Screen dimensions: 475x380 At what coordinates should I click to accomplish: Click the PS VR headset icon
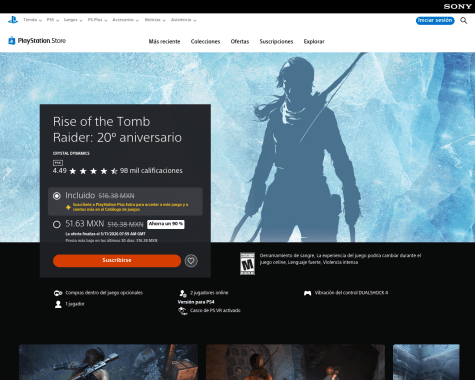click(x=182, y=311)
